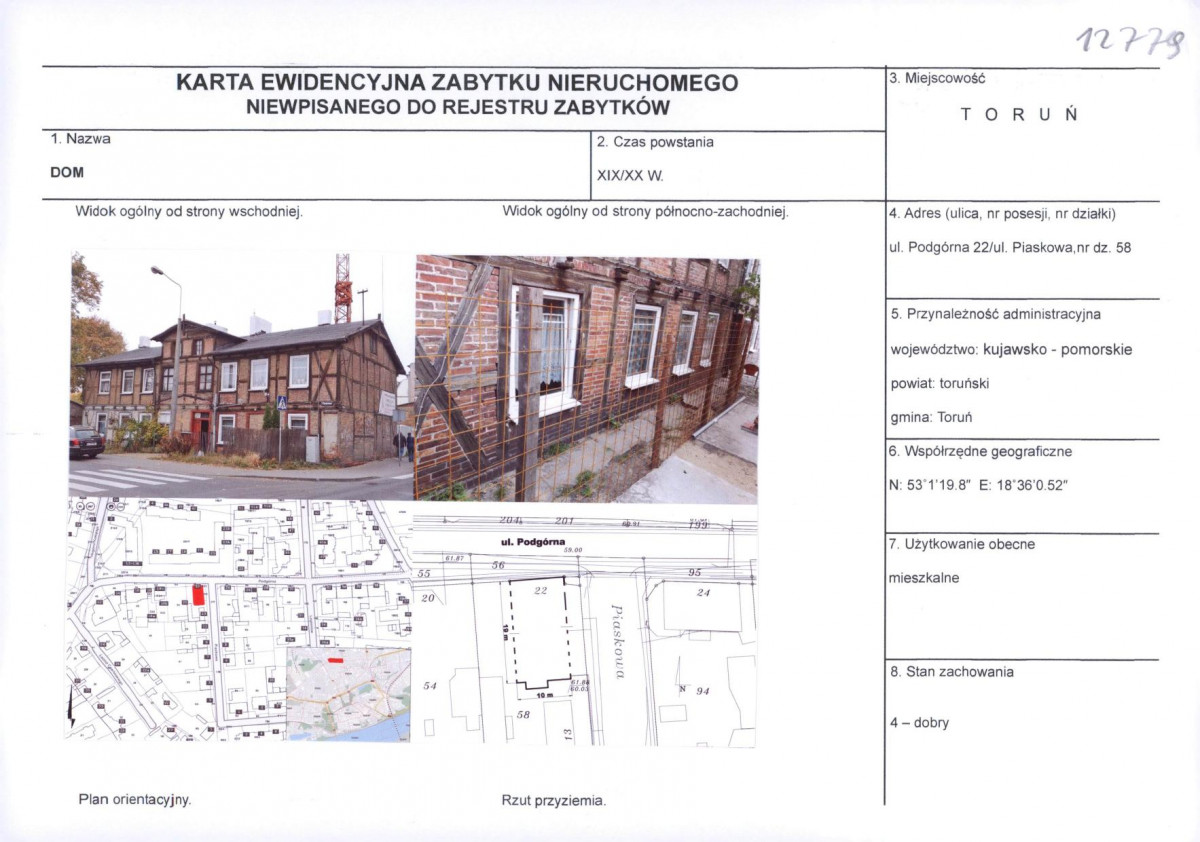Click the 'Piaskowa' street label on plan

point(618,641)
